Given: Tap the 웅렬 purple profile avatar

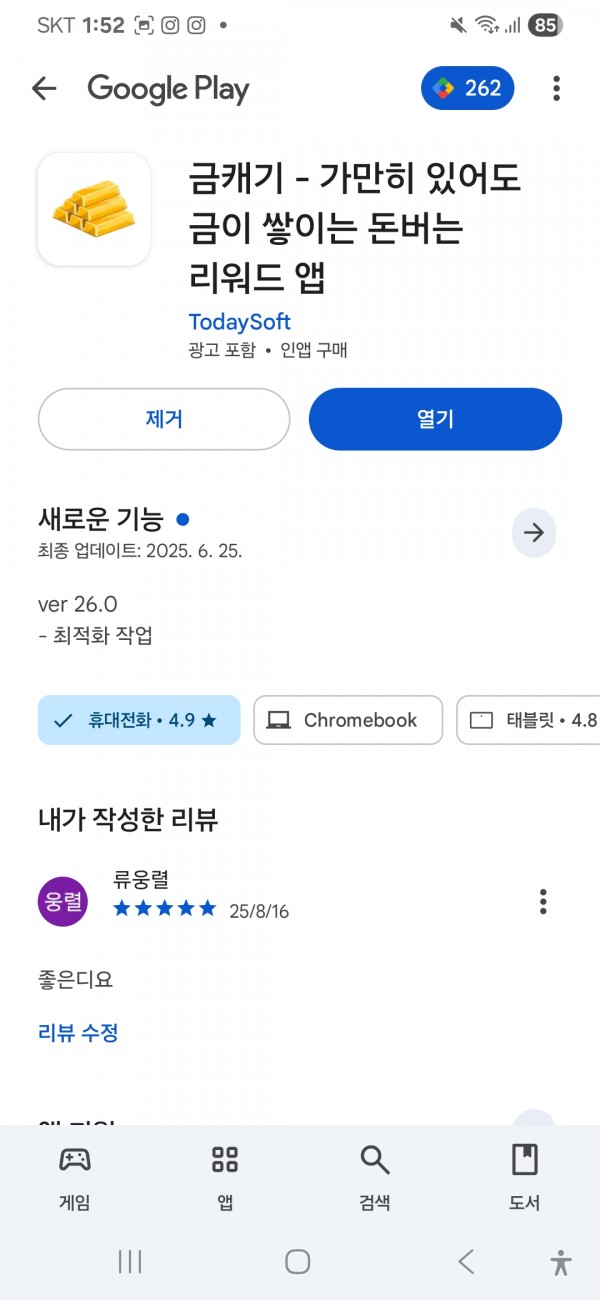Looking at the screenshot, I should click(62, 902).
